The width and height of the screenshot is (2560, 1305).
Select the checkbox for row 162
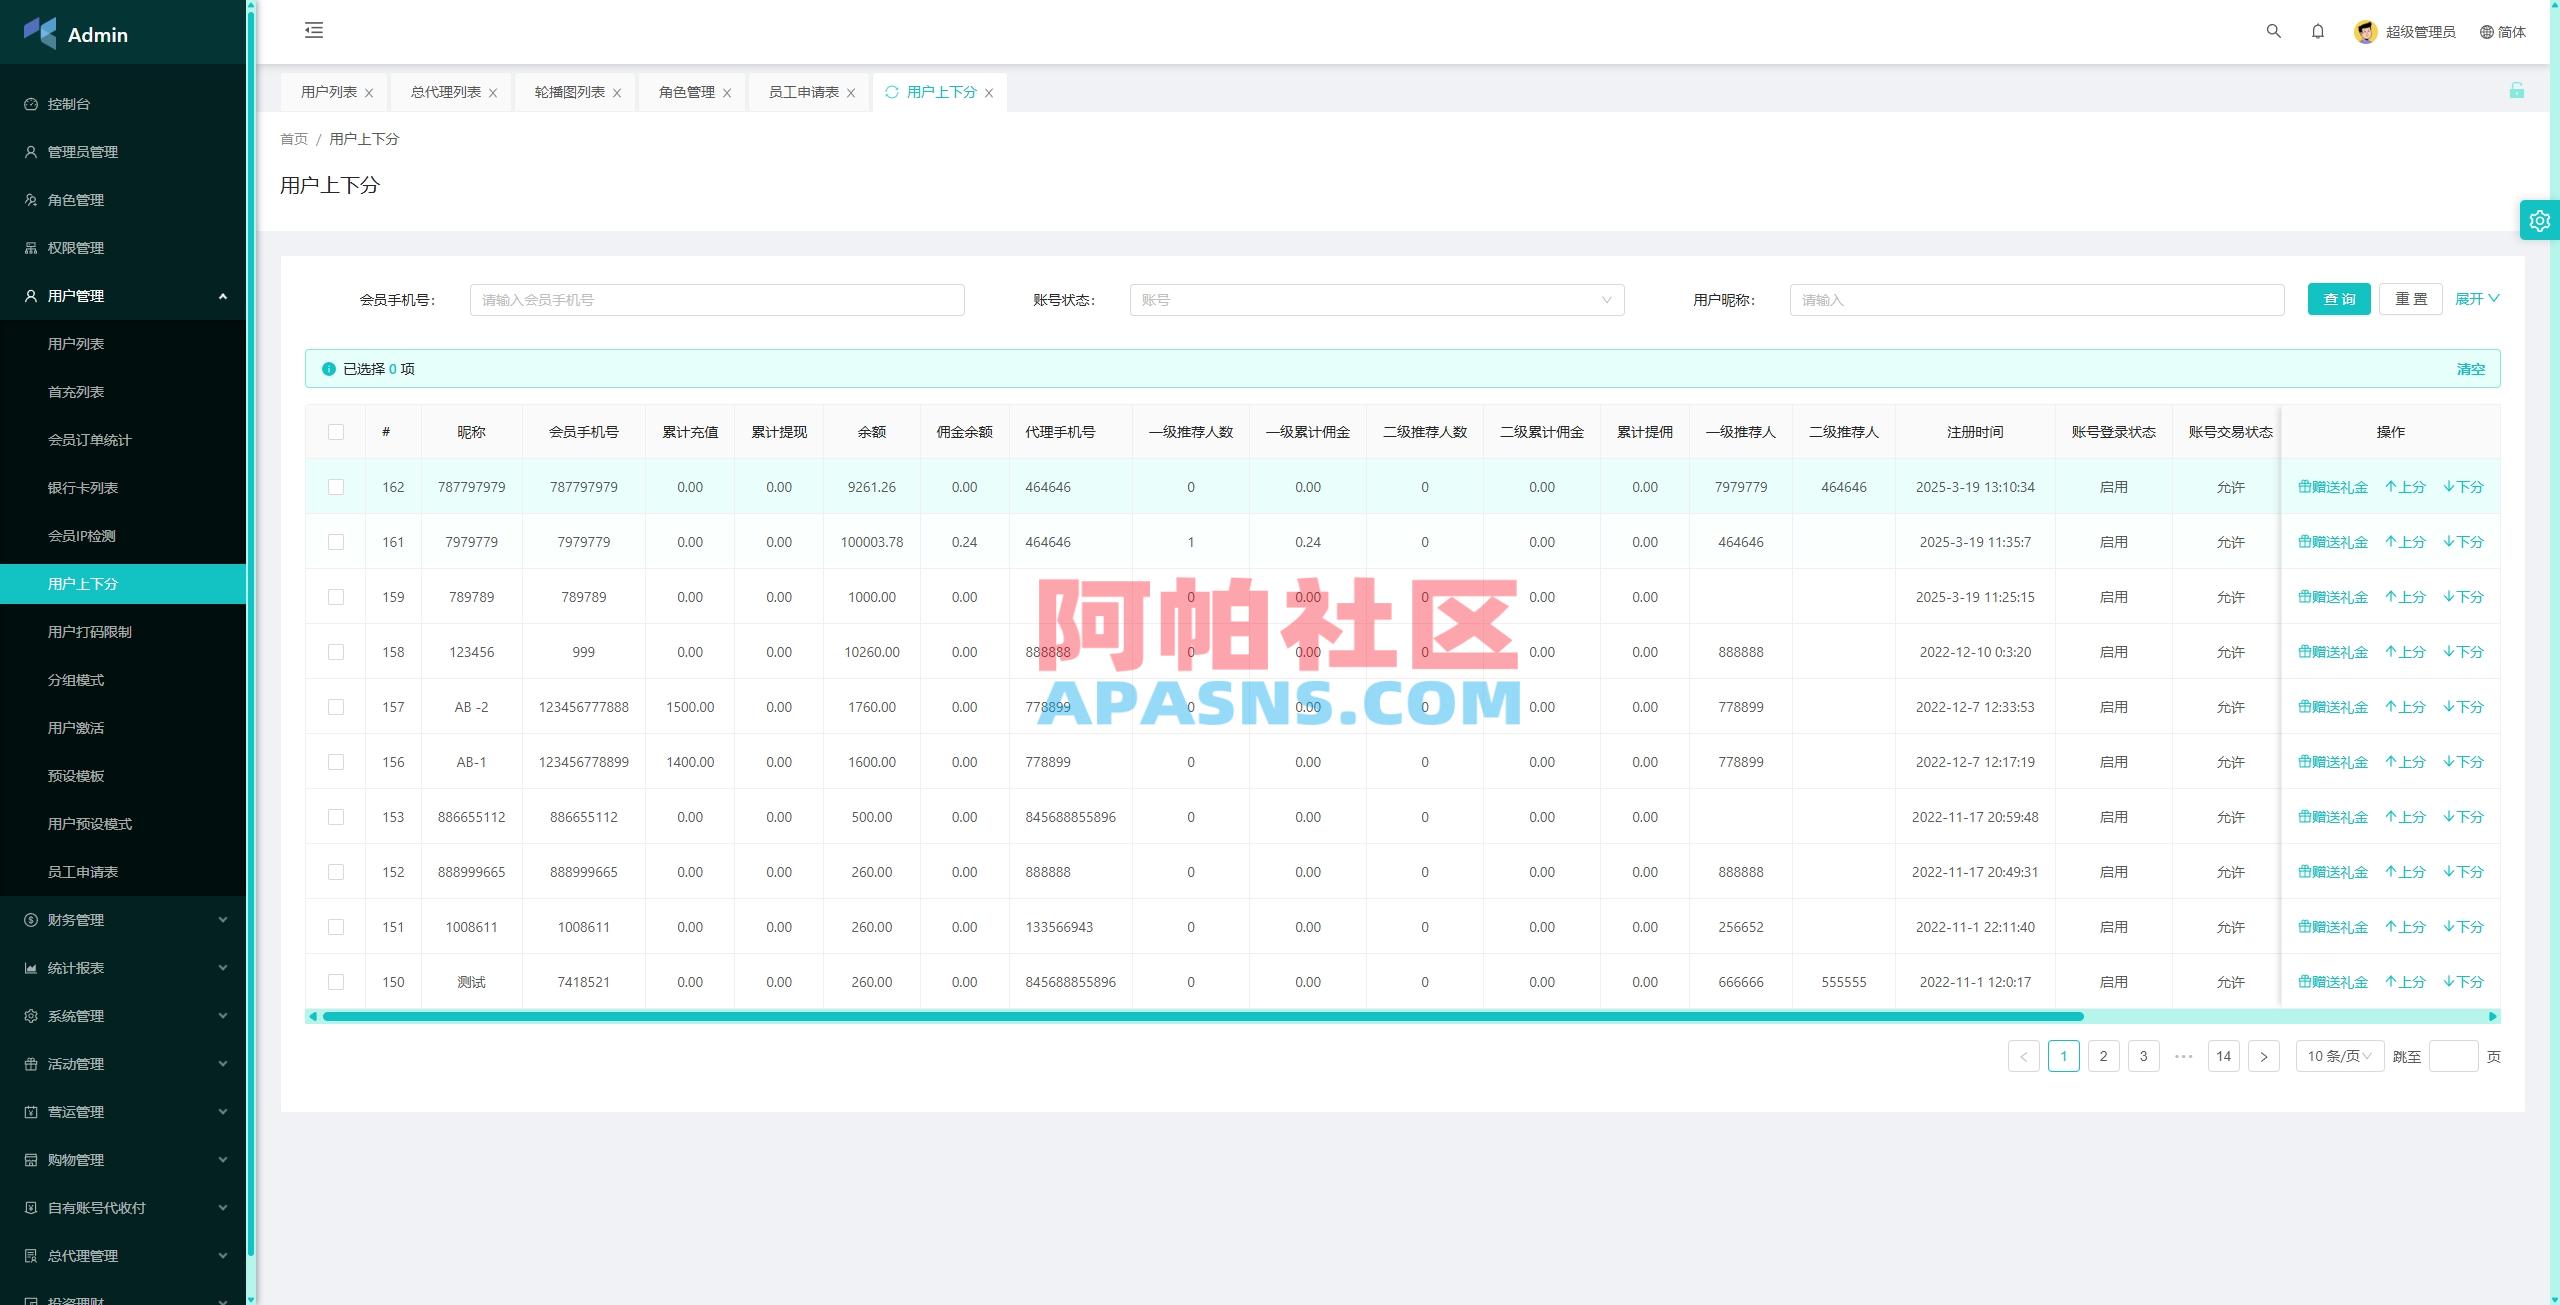point(336,487)
